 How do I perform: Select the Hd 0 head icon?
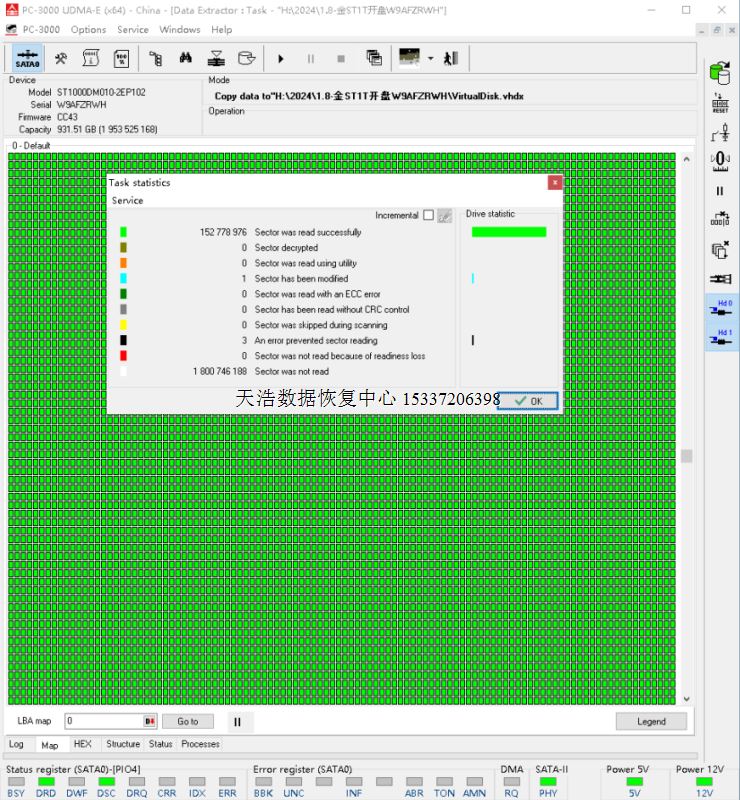tap(721, 307)
